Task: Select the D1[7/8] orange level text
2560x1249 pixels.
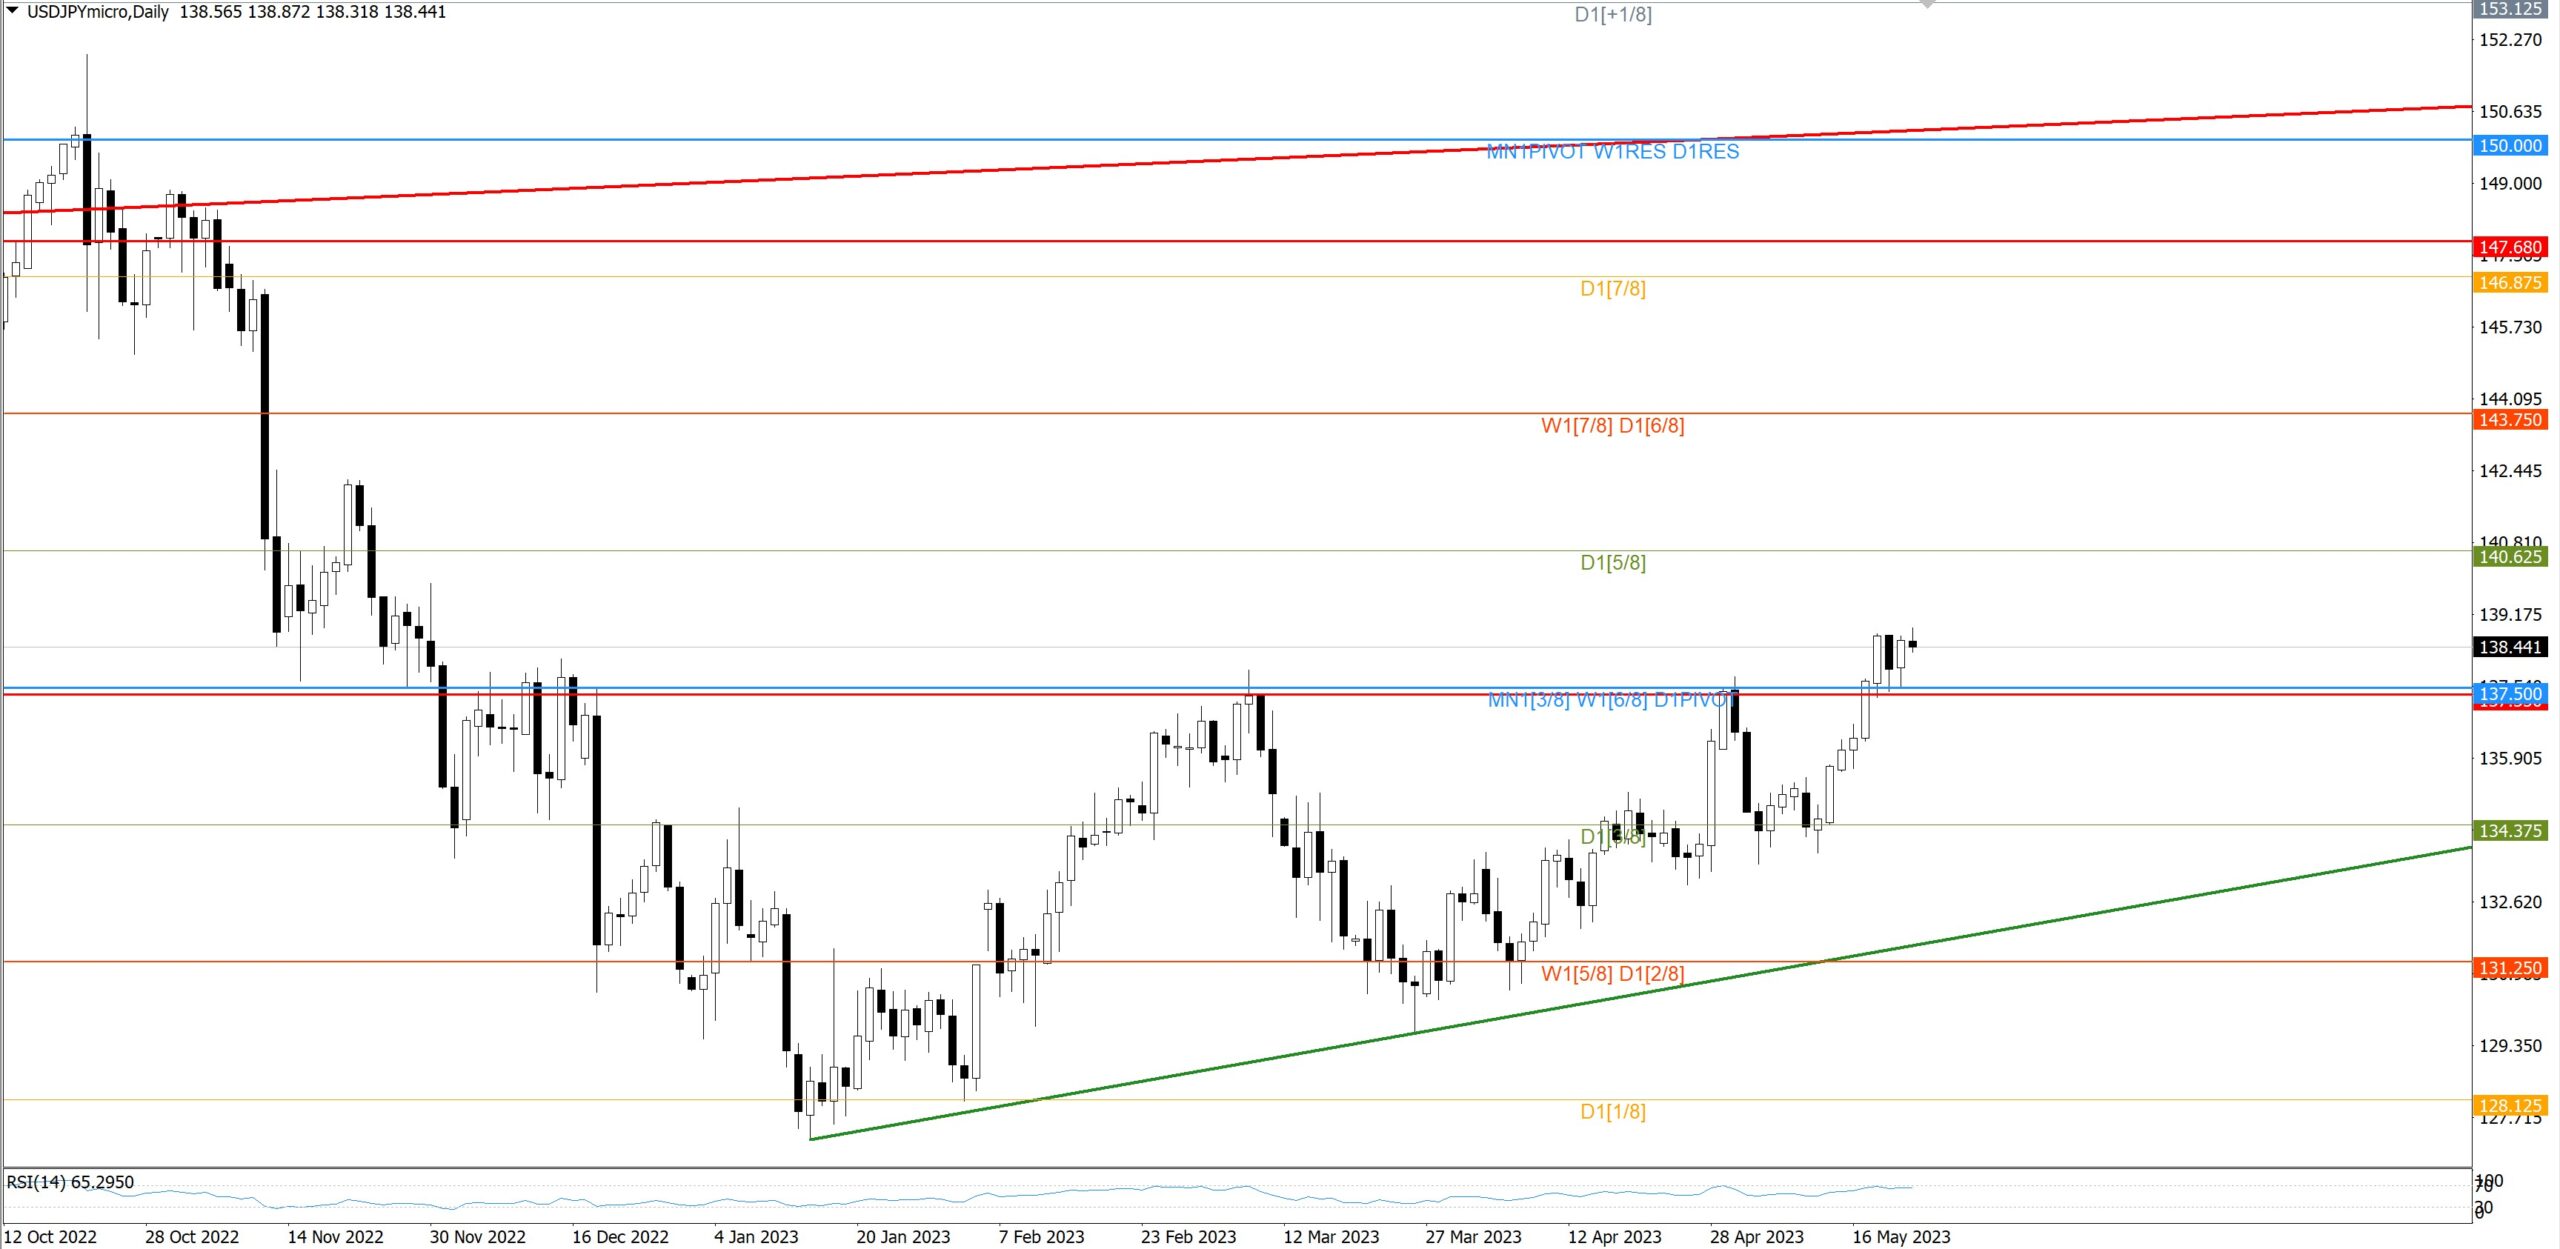Action: tap(1612, 289)
